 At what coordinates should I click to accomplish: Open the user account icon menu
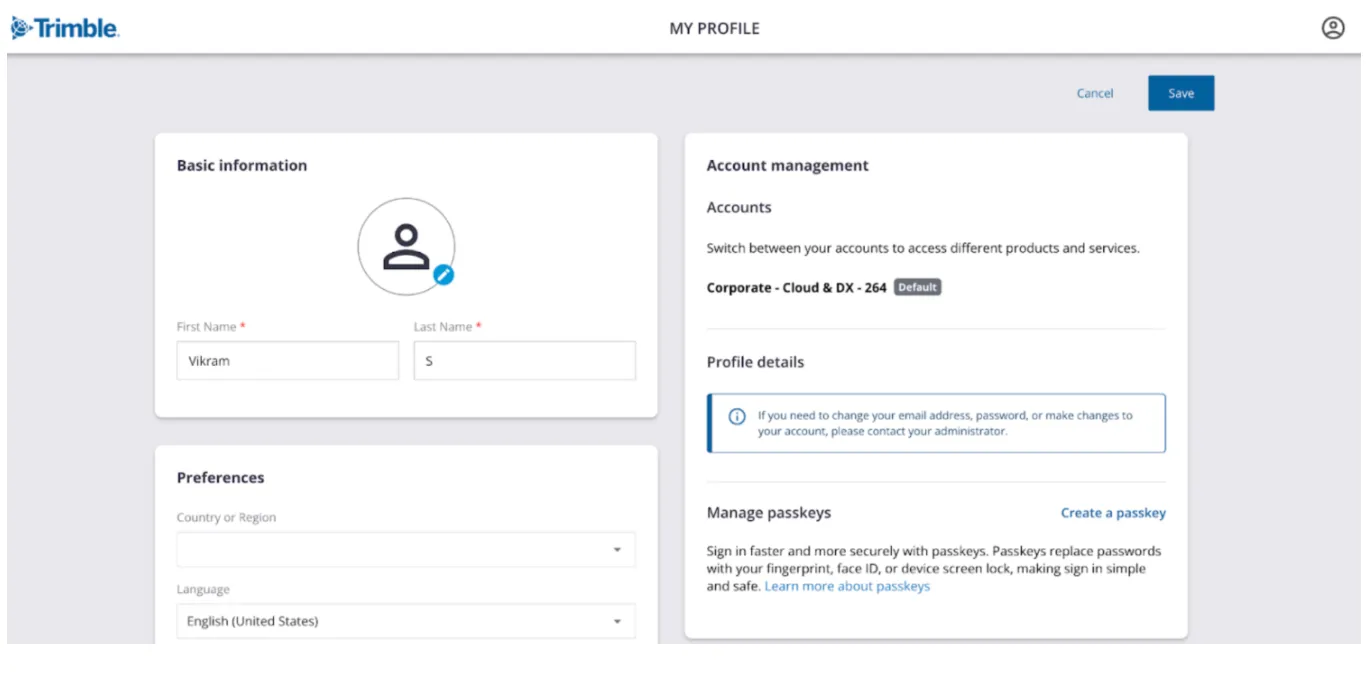coord(1333,28)
